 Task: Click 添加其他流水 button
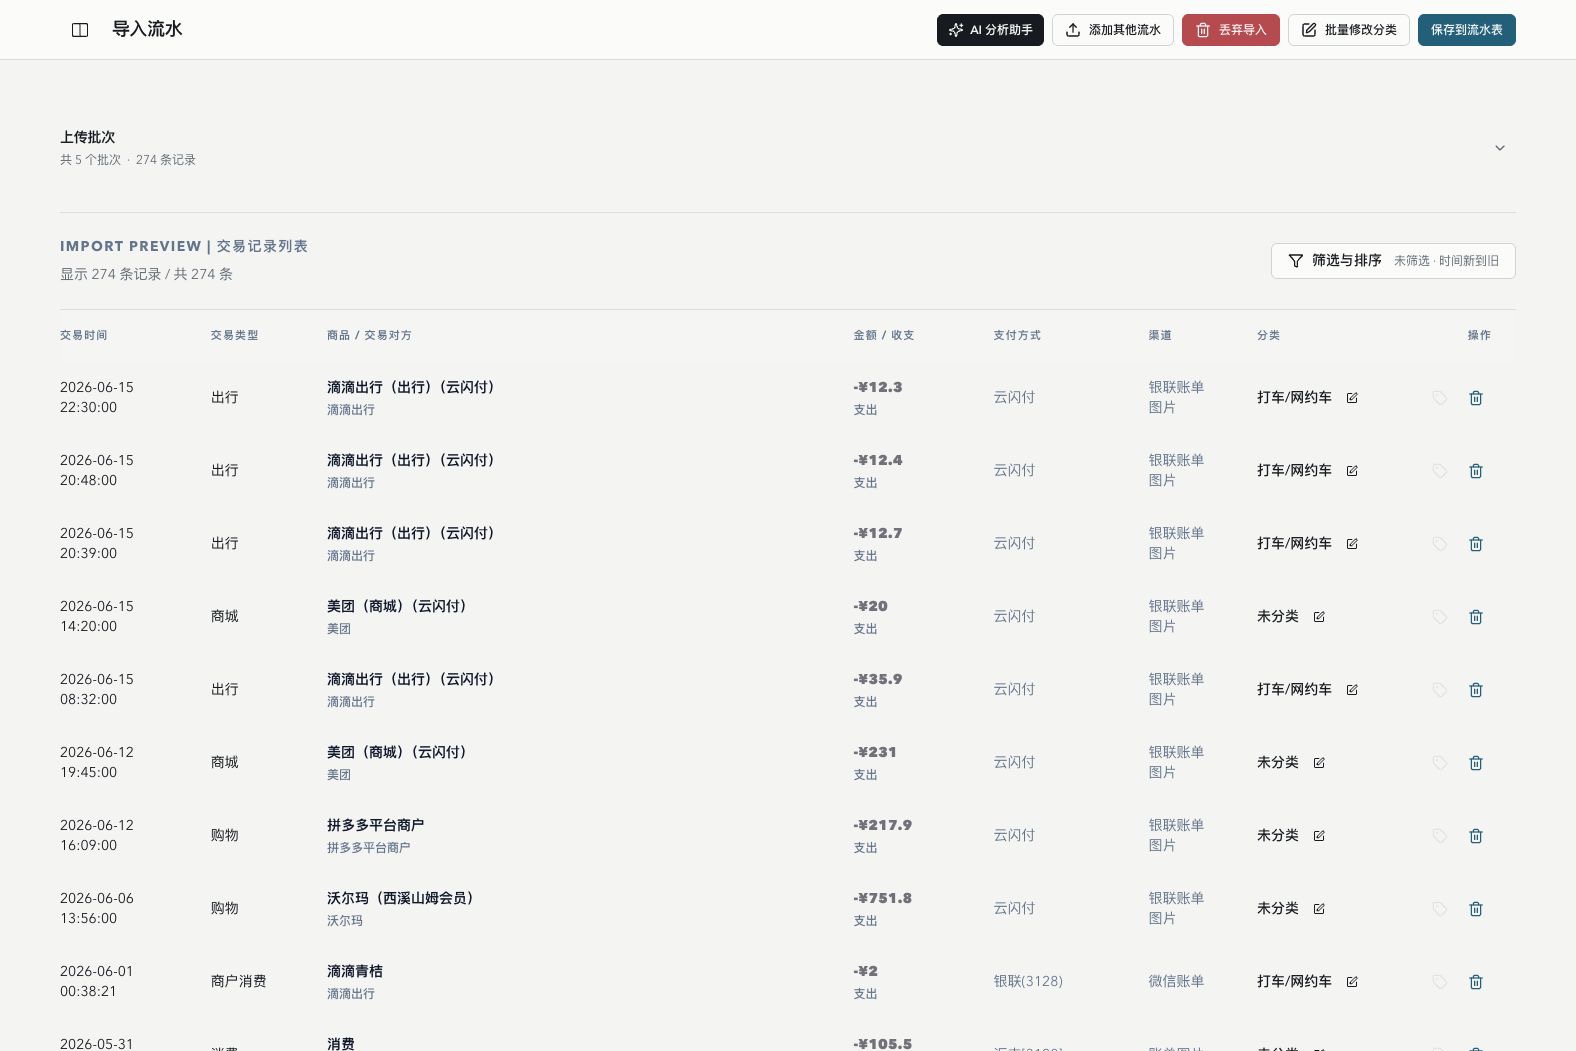point(1113,30)
